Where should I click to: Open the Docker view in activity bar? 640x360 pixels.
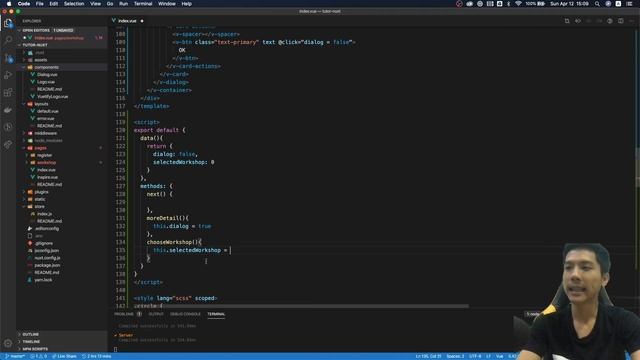[x=8, y=110]
